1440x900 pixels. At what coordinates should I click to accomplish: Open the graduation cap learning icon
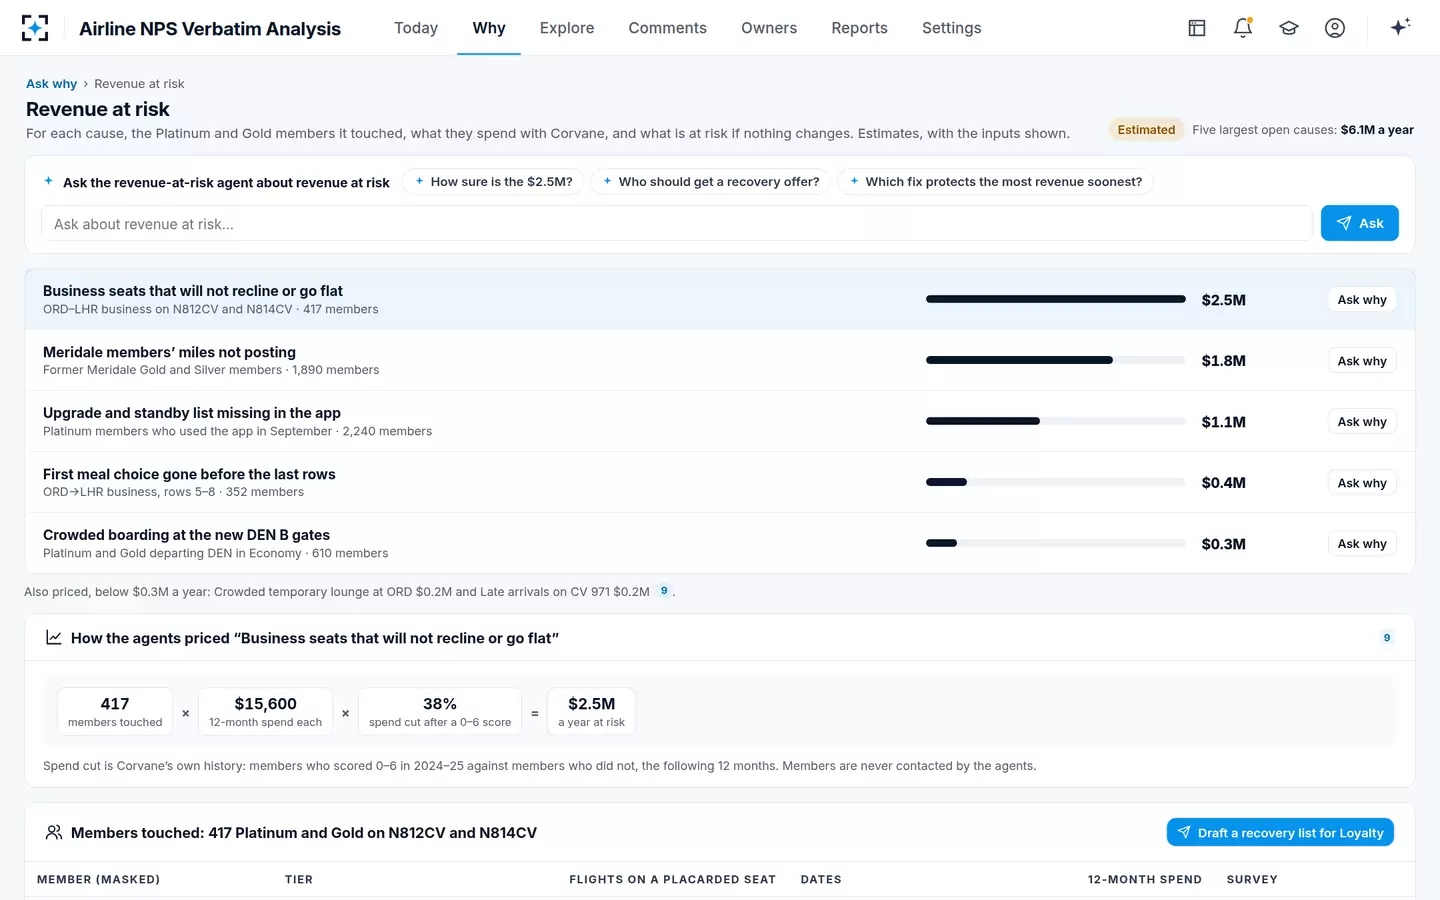coord(1289,28)
